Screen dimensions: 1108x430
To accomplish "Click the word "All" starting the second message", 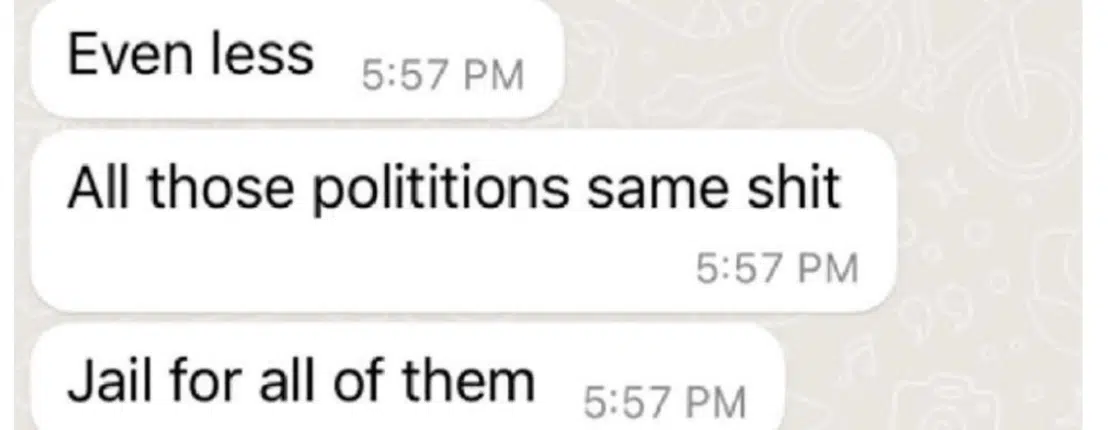I will pyautogui.click(x=91, y=187).
